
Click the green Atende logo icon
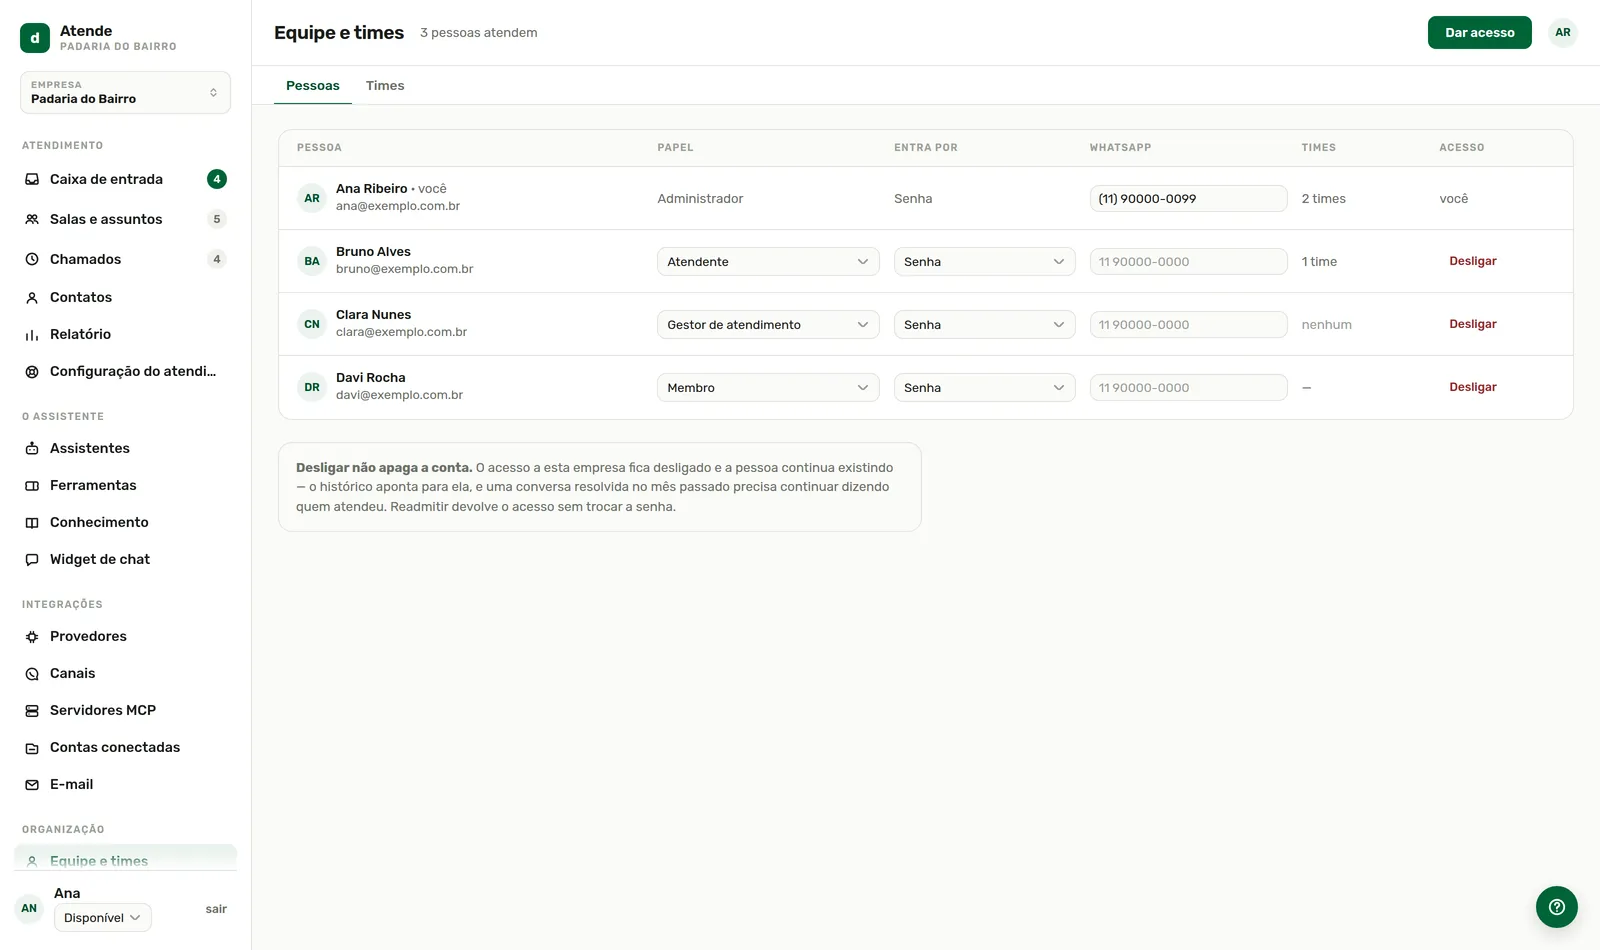35,38
